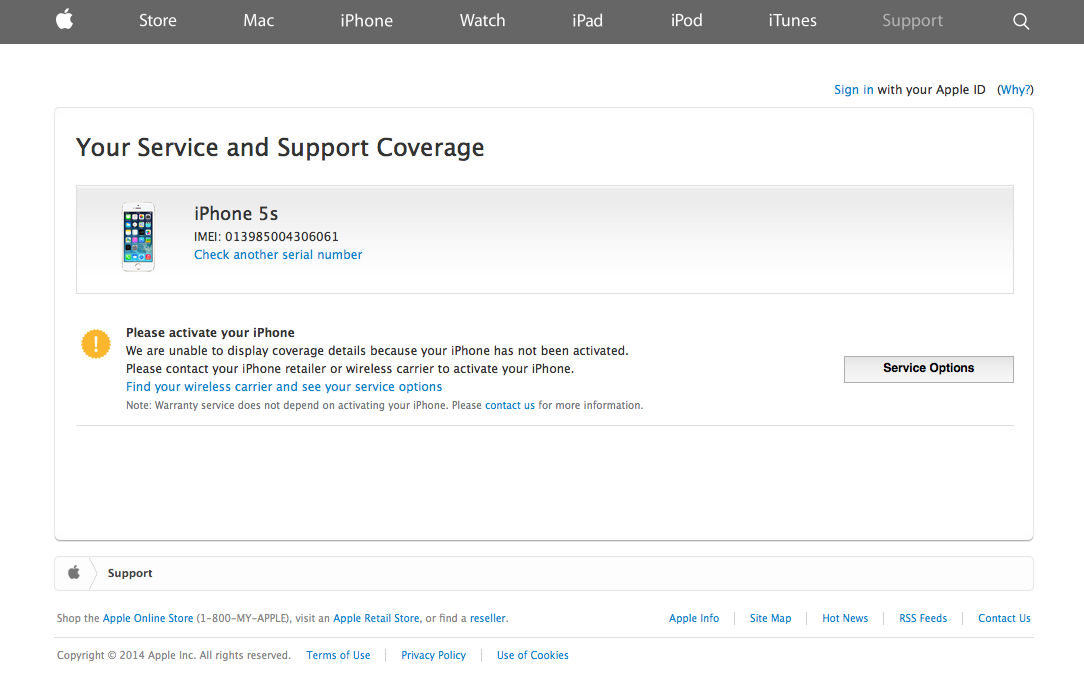Click the Apple logo in the breadcrumb bar
This screenshot has width=1084, height=693.
click(74, 573)
